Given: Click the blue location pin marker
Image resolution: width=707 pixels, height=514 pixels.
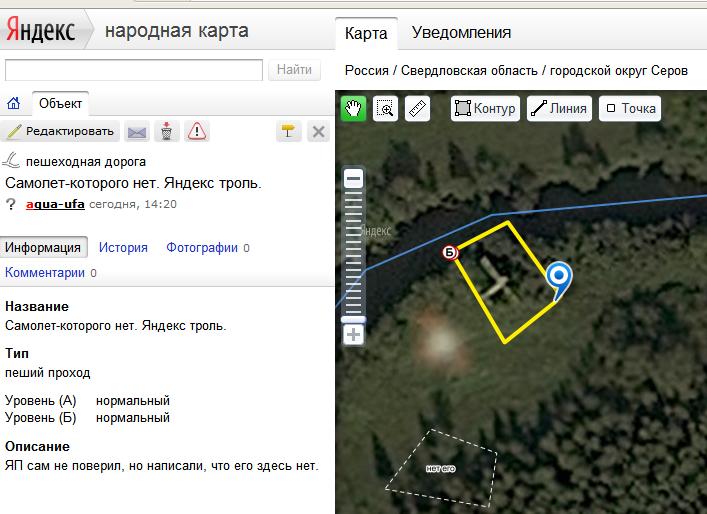Looking at the screenshot, I should [559, 280].
